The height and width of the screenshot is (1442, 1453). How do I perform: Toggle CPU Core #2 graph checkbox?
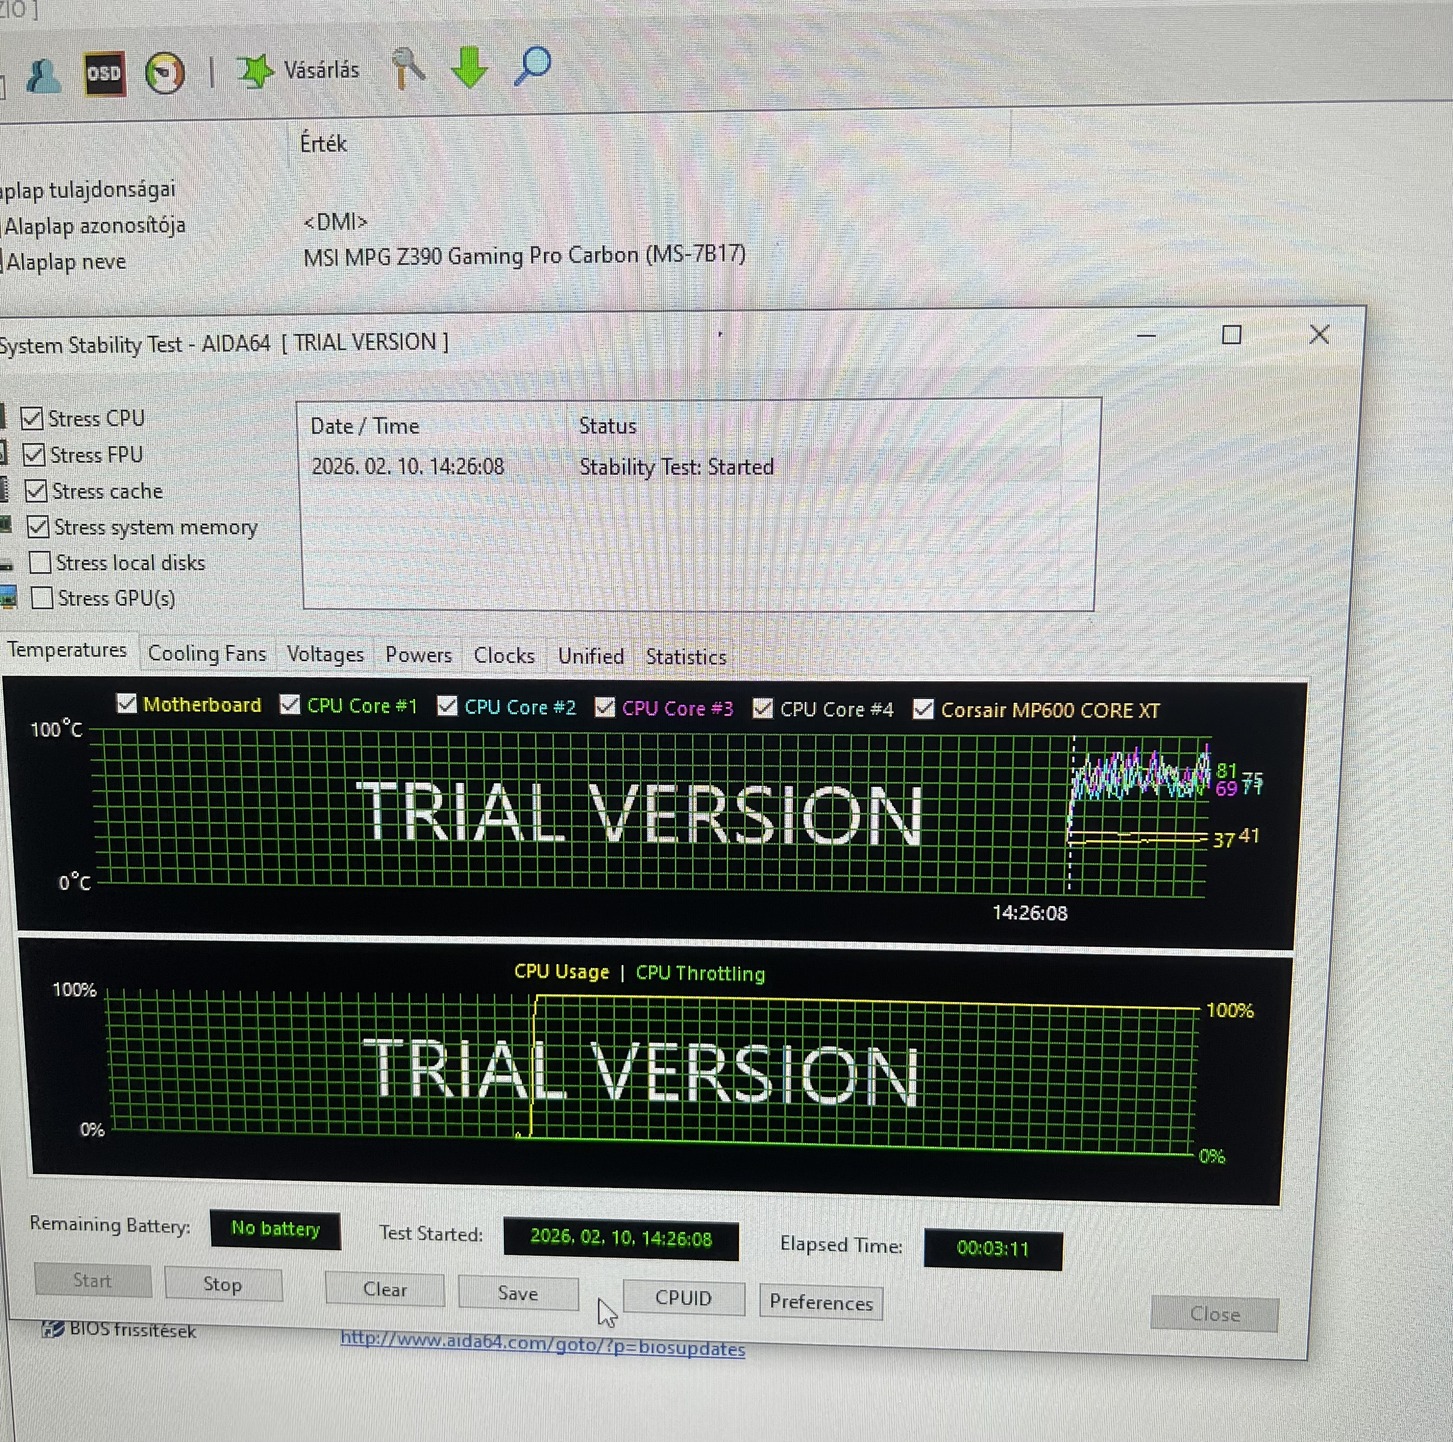point(447,707)
